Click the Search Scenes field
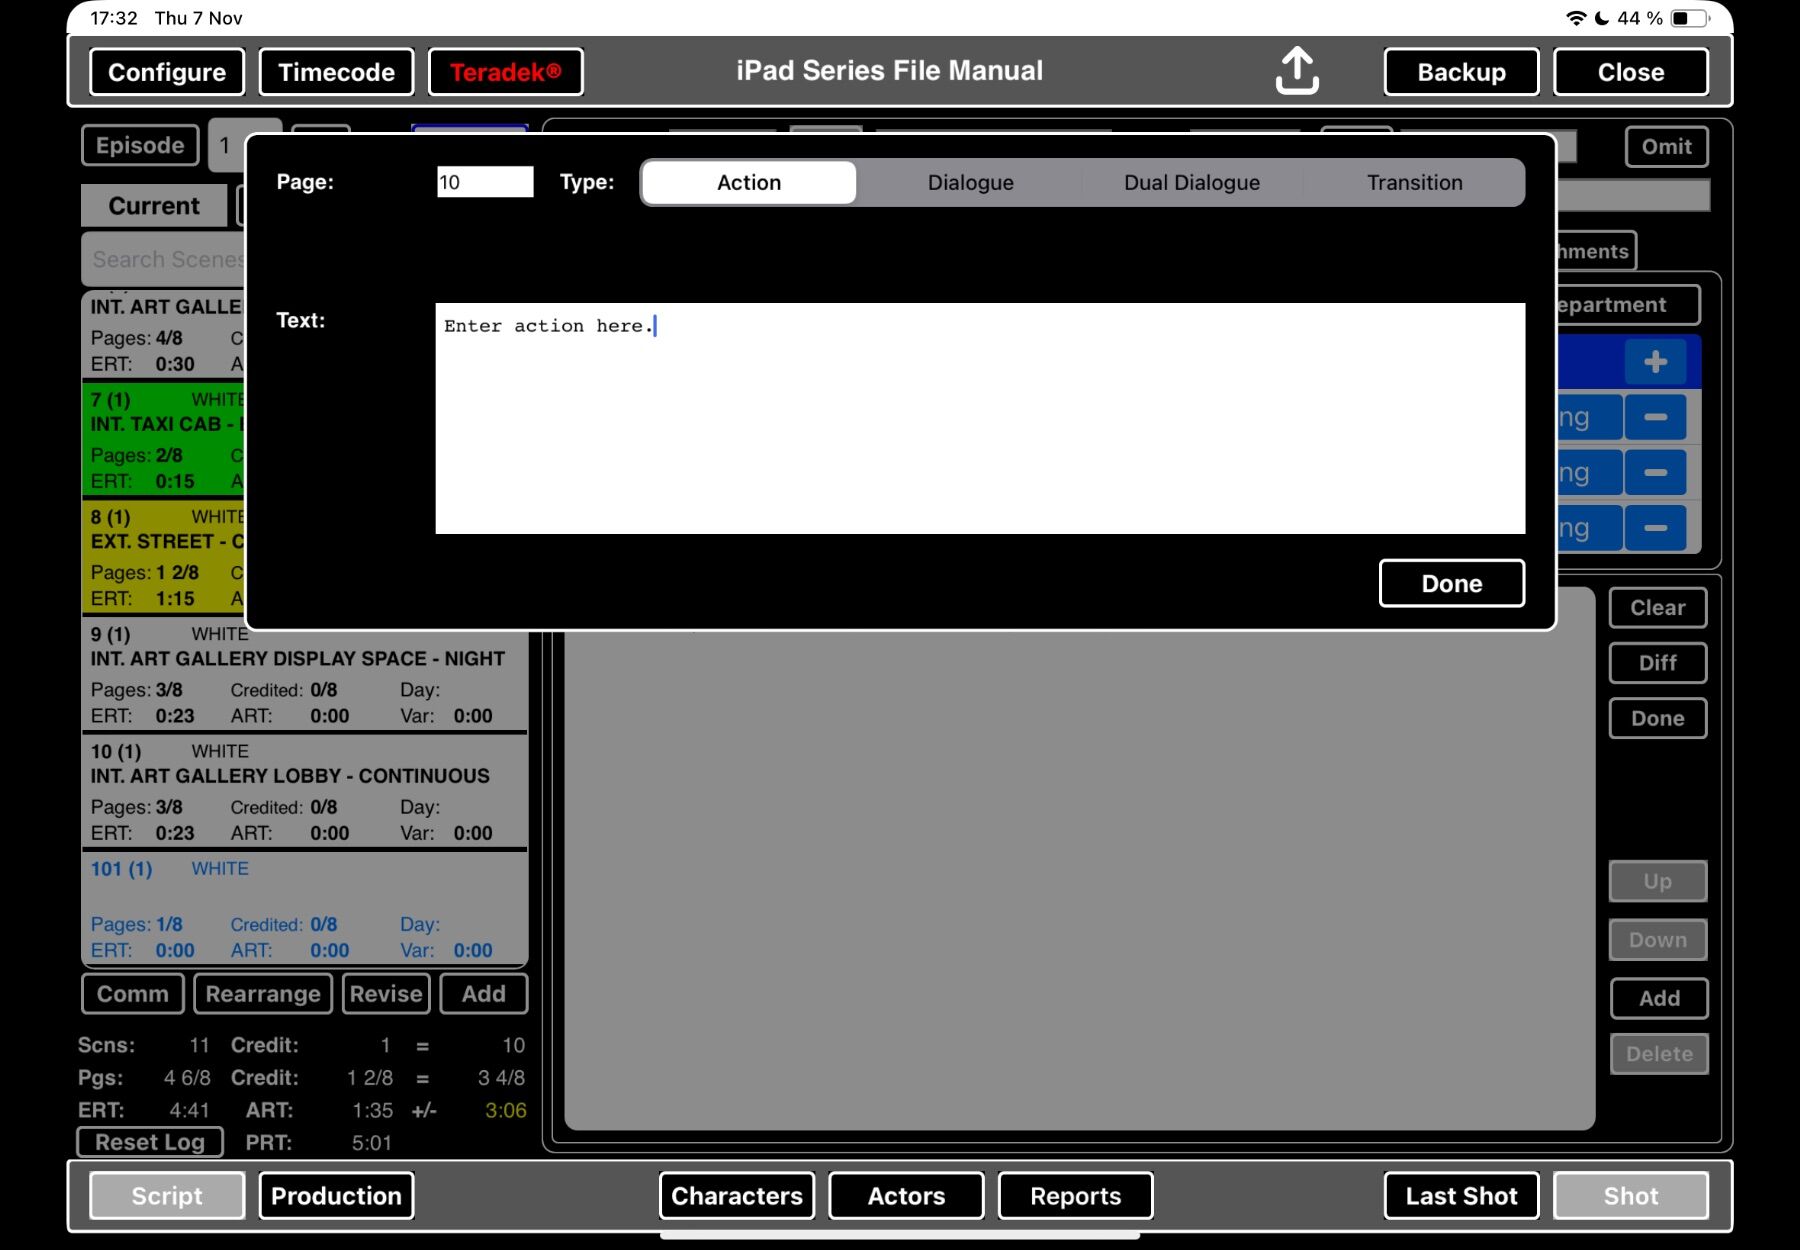This screenshot has height=1250, width=1800. tap(165, 259)
